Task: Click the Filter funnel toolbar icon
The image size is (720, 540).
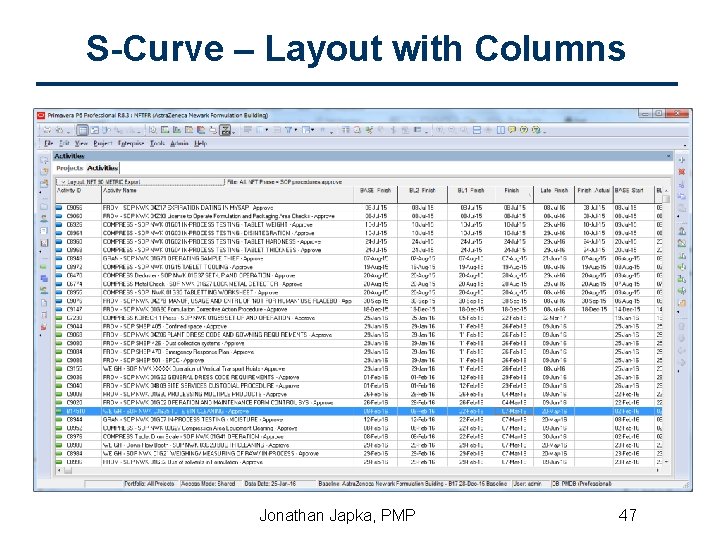Action: tap(288, 130)
